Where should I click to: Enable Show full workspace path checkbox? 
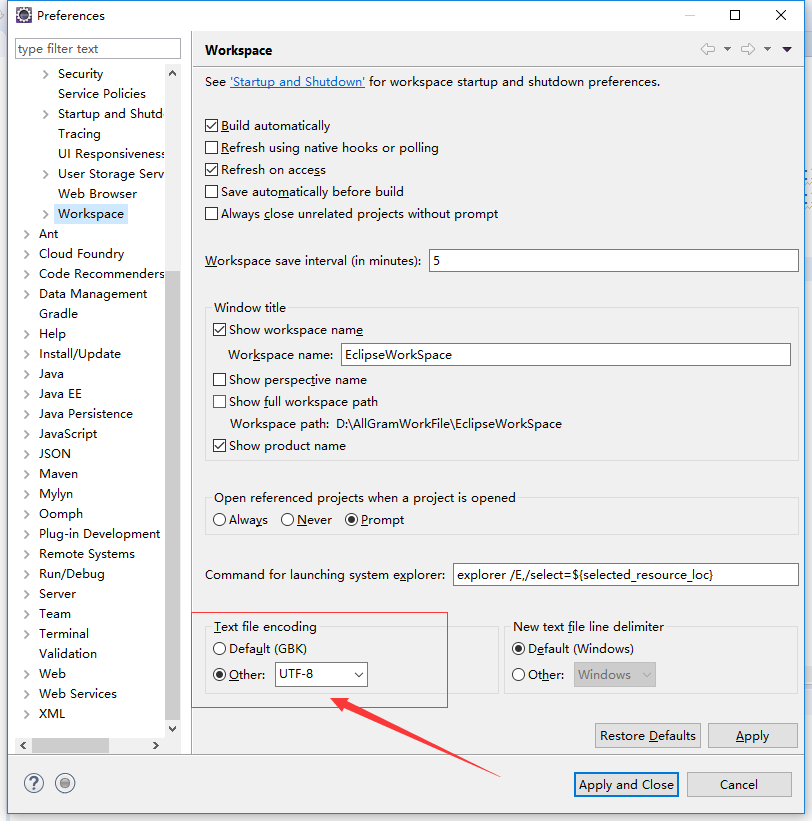[219, 402]
